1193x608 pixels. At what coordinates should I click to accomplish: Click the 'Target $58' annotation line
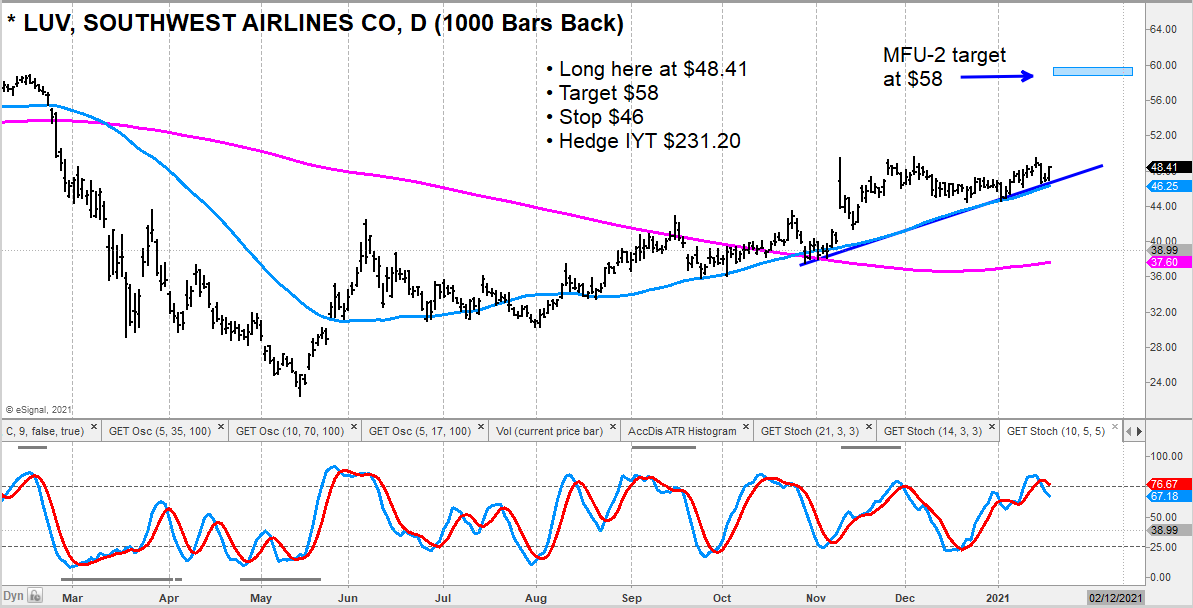pos(603,94)
